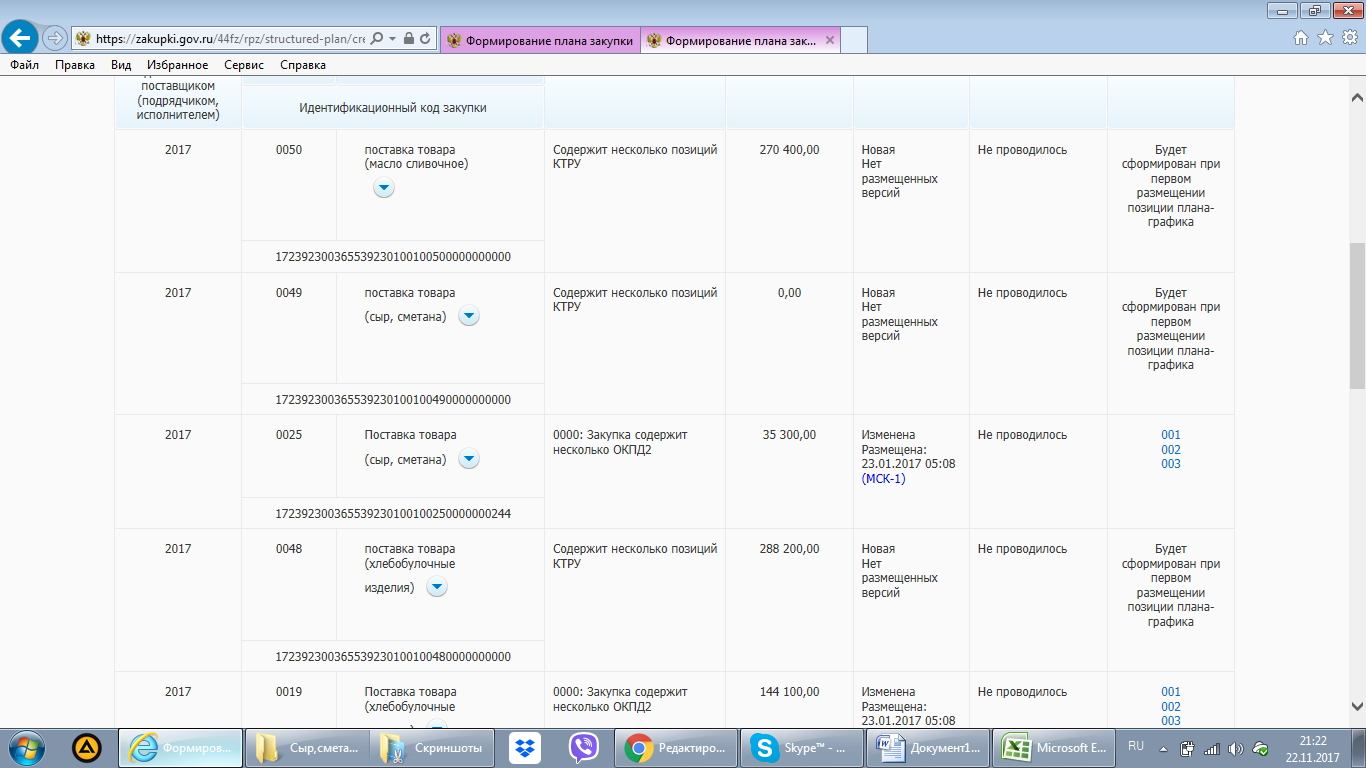Viewport: 1366px width, 768px height.
Task: Open the browser Tools gear icon
Action: 1349,38
